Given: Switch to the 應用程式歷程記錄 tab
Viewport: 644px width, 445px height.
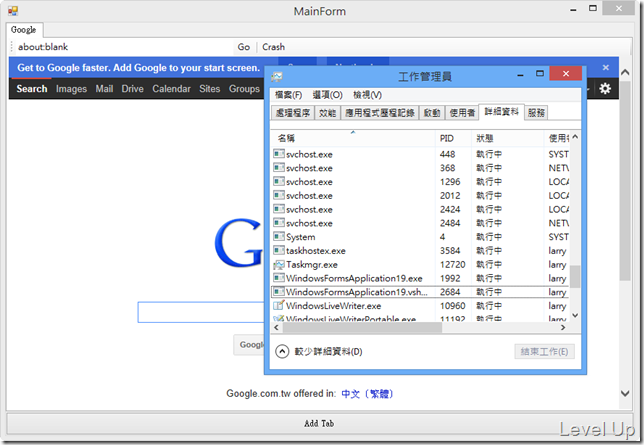Looking at the screenshot, I should point(380,113).
